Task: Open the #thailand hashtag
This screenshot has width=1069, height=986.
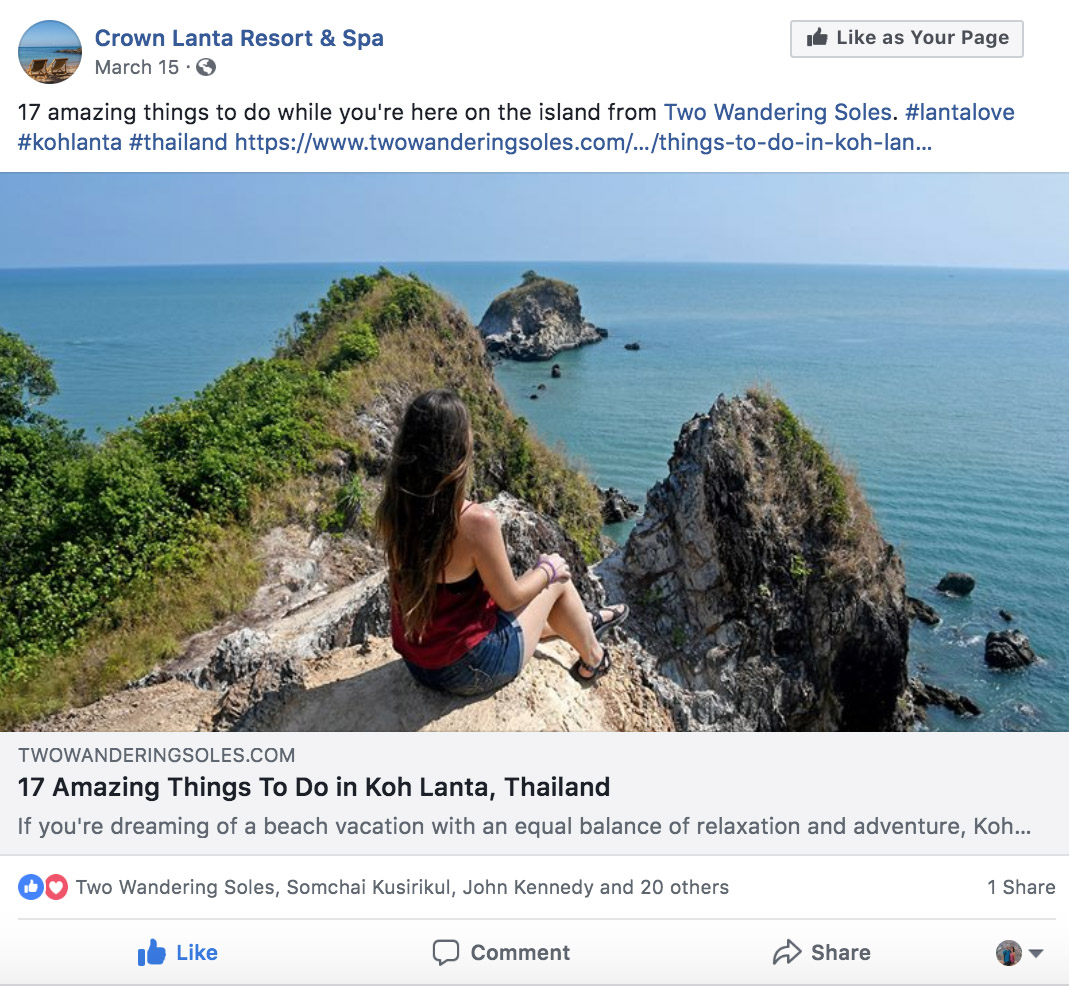Action: coord(178,143)
